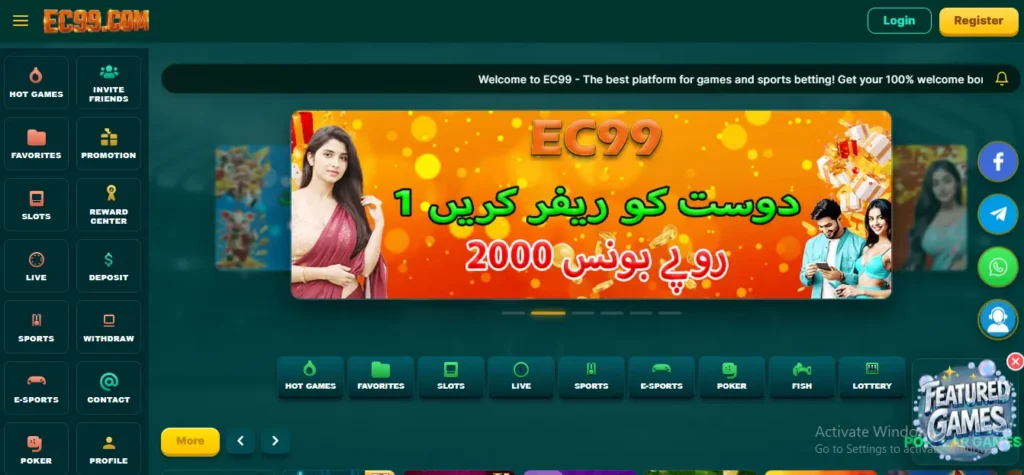Image resolution: width=1024 pixels, height=475 pixels.
Task: Switch to the Fish category tab
Action: [802, 376]
